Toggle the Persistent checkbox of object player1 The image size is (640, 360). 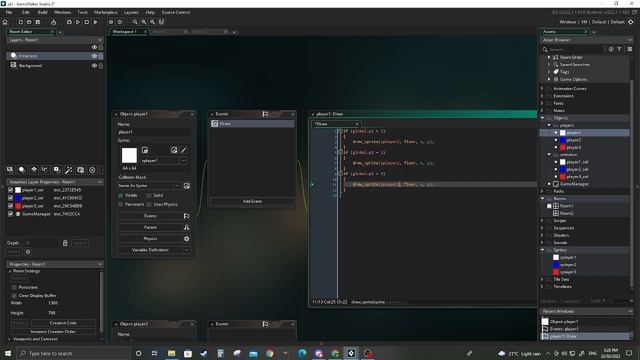(120, 204)
